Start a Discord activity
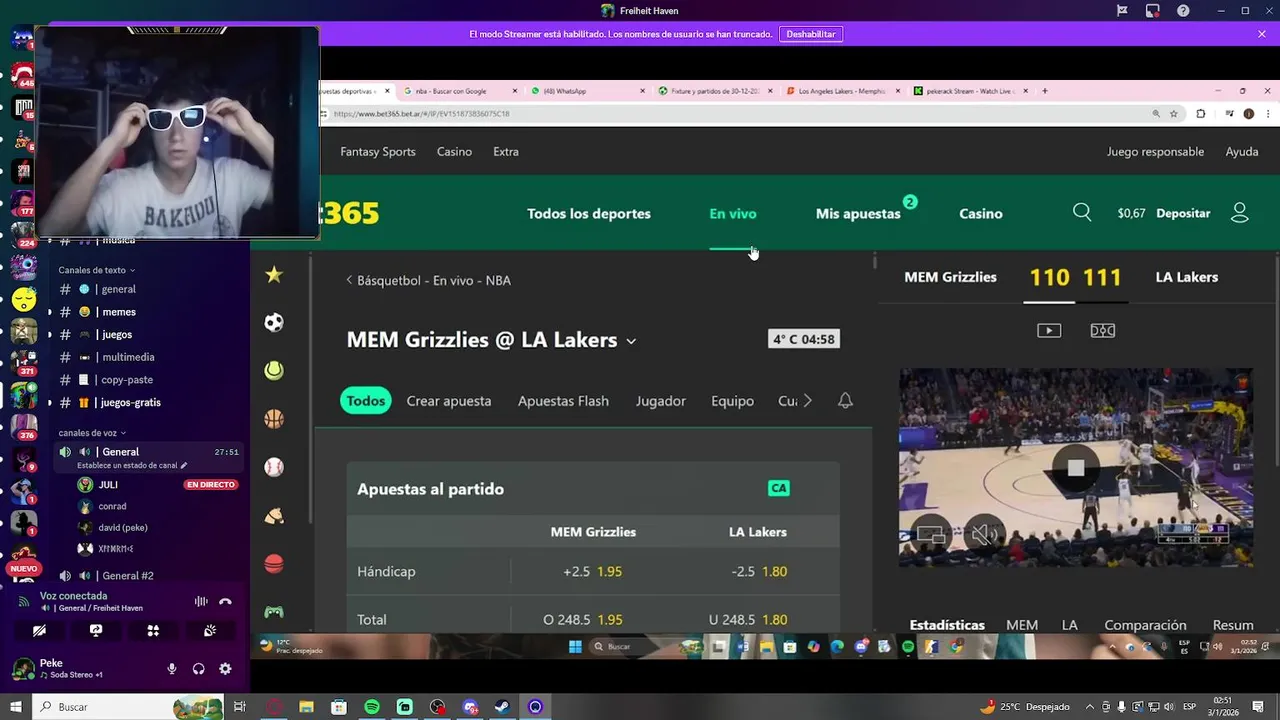 point(153,631)
